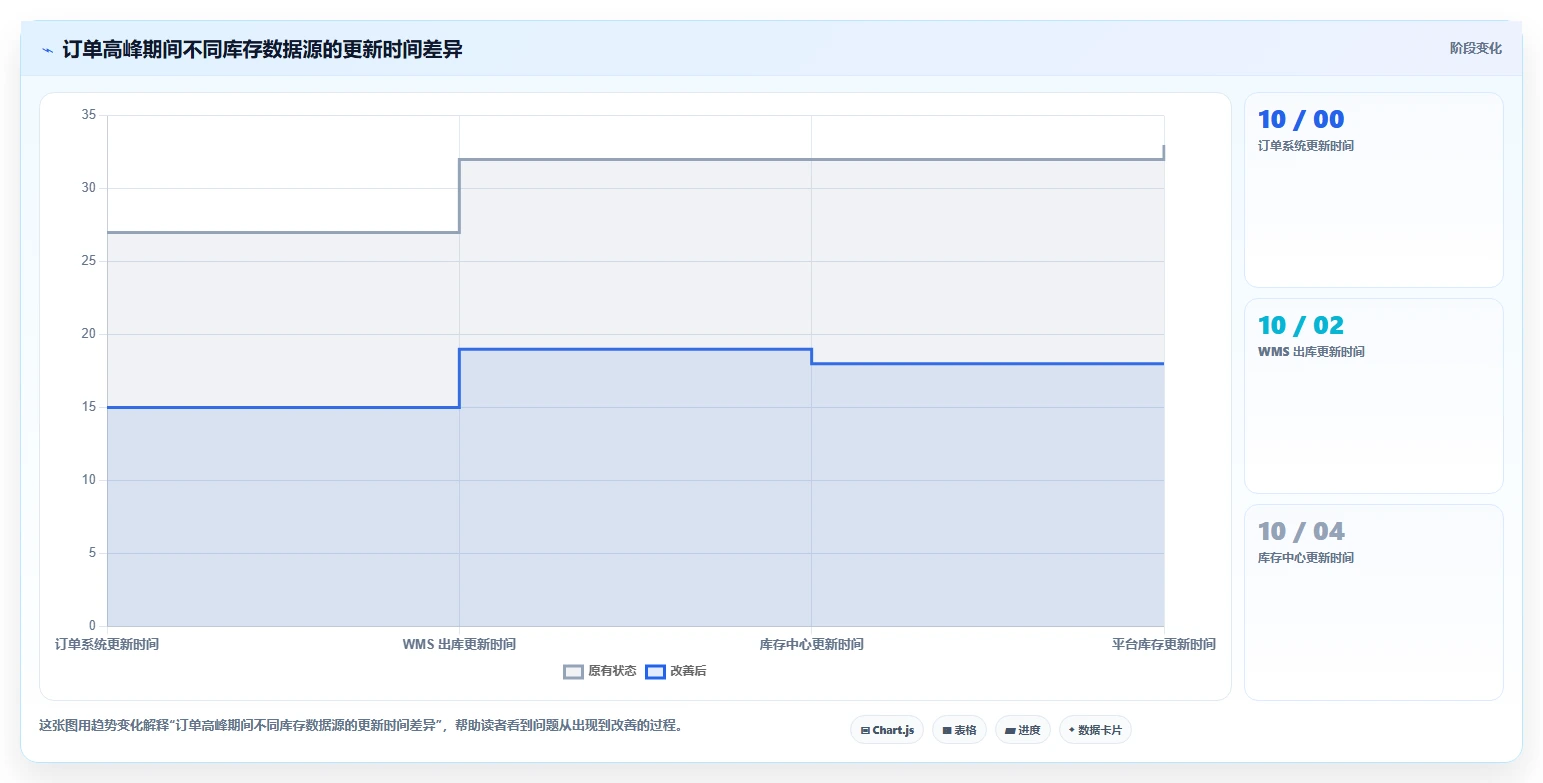Open the 10 / 04 库存中心更新时间 card
The height and width of the screenshot is (783, 1543).
coord(1373,602)
